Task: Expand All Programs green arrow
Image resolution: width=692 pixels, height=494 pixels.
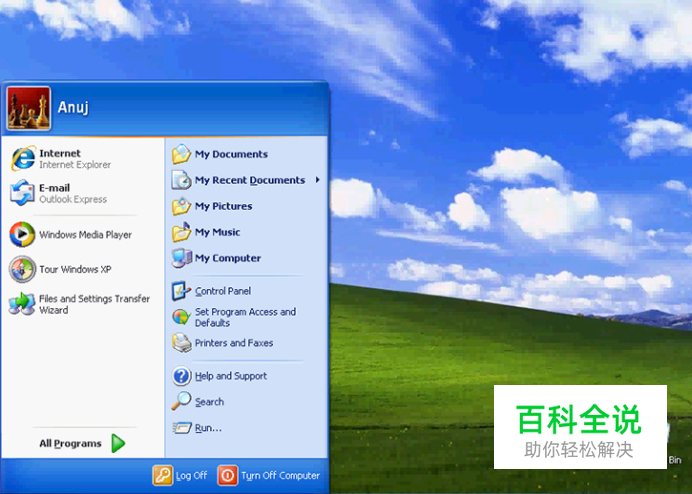Action: 118,443
